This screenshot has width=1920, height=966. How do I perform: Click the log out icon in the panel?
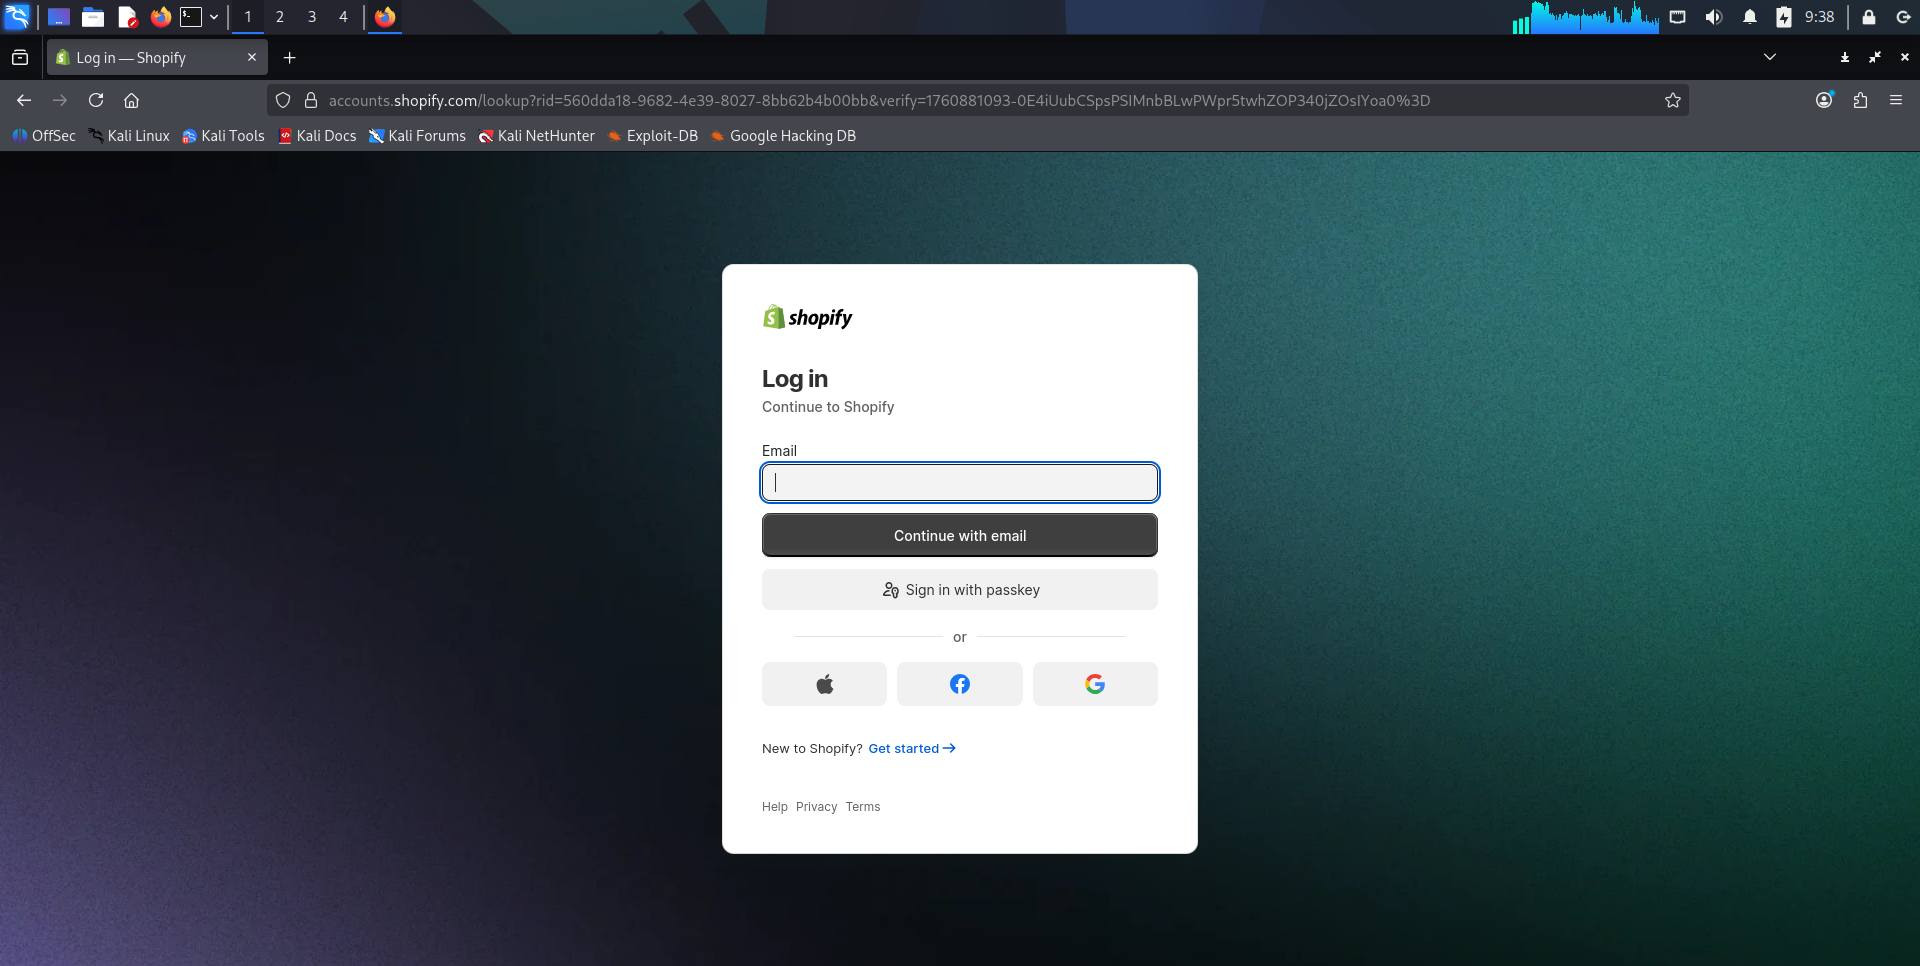point(1903,17)
